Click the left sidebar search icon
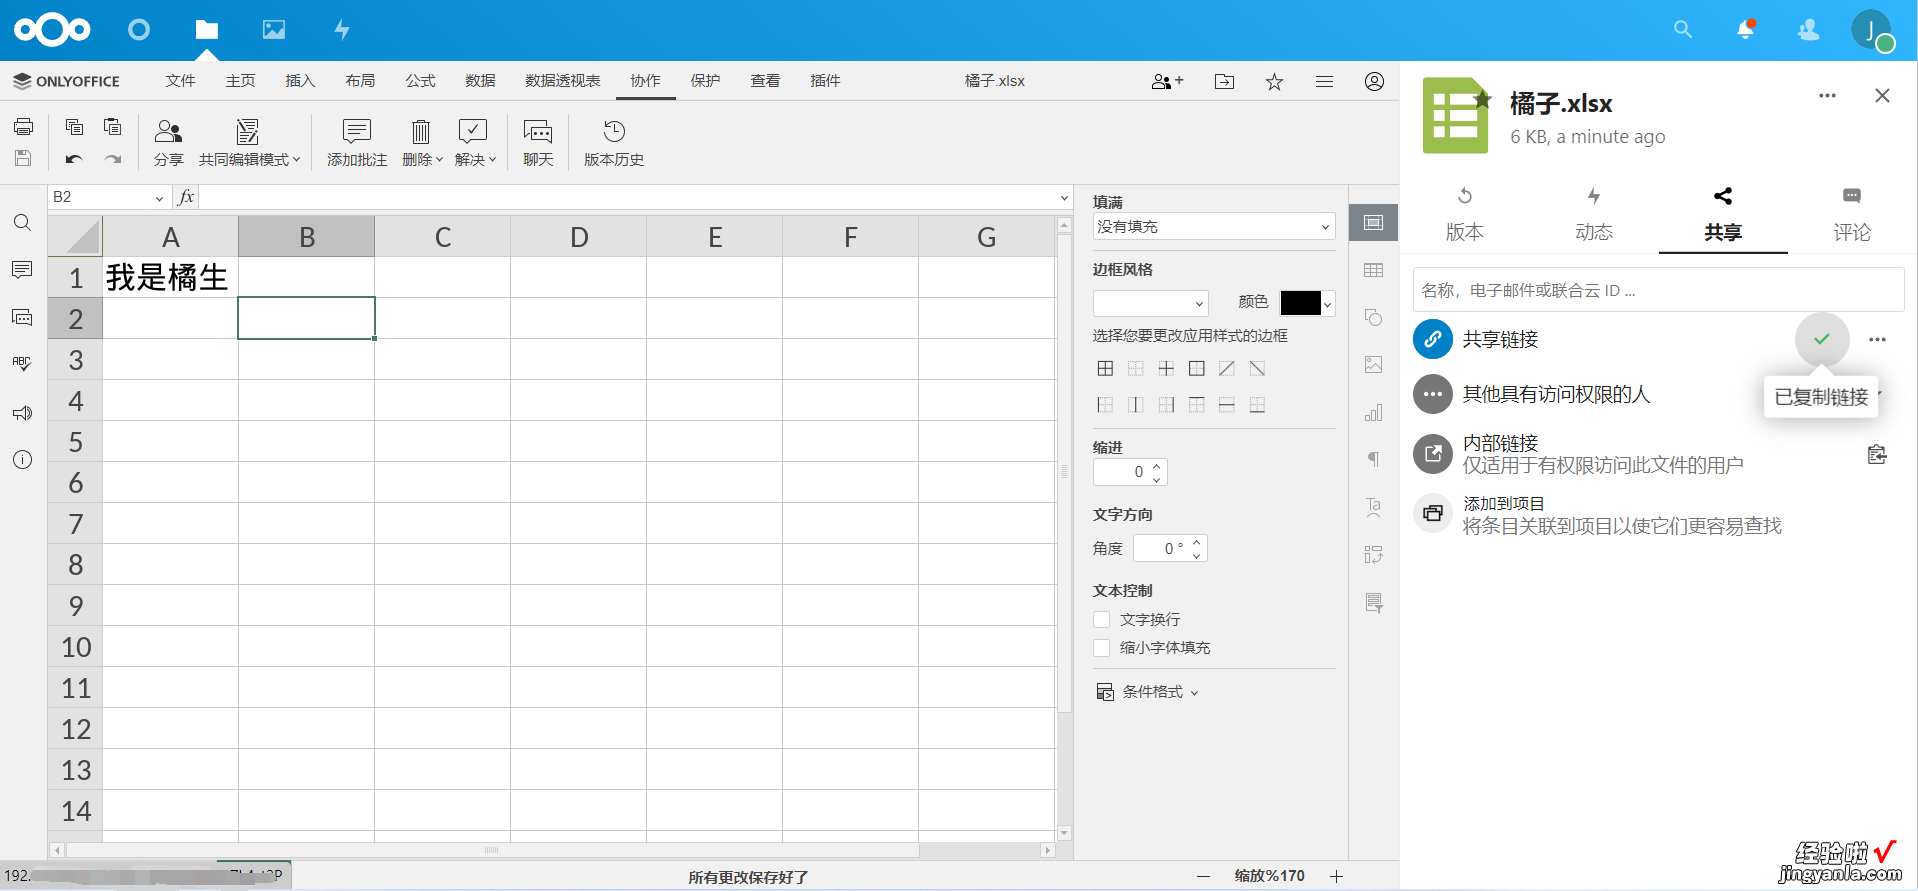This screenshot has height=891, width=1918. pyautogui.click(x=22, y=223)
